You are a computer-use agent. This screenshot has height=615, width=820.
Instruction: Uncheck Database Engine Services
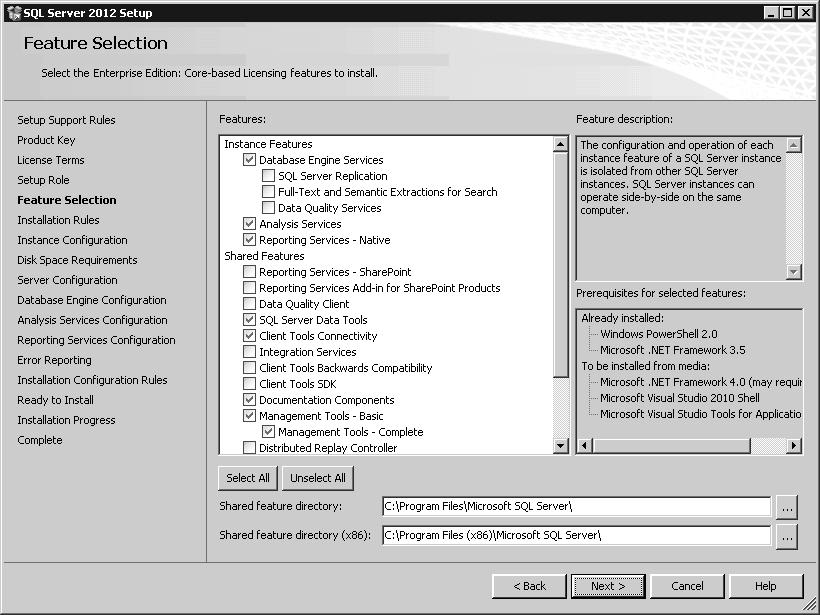pyautogui.click(x=249, y=160)
